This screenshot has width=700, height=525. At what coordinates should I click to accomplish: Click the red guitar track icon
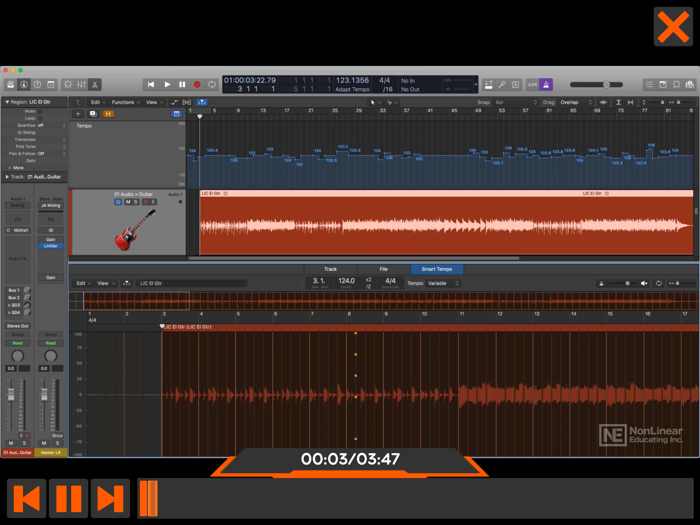[135, 229]
